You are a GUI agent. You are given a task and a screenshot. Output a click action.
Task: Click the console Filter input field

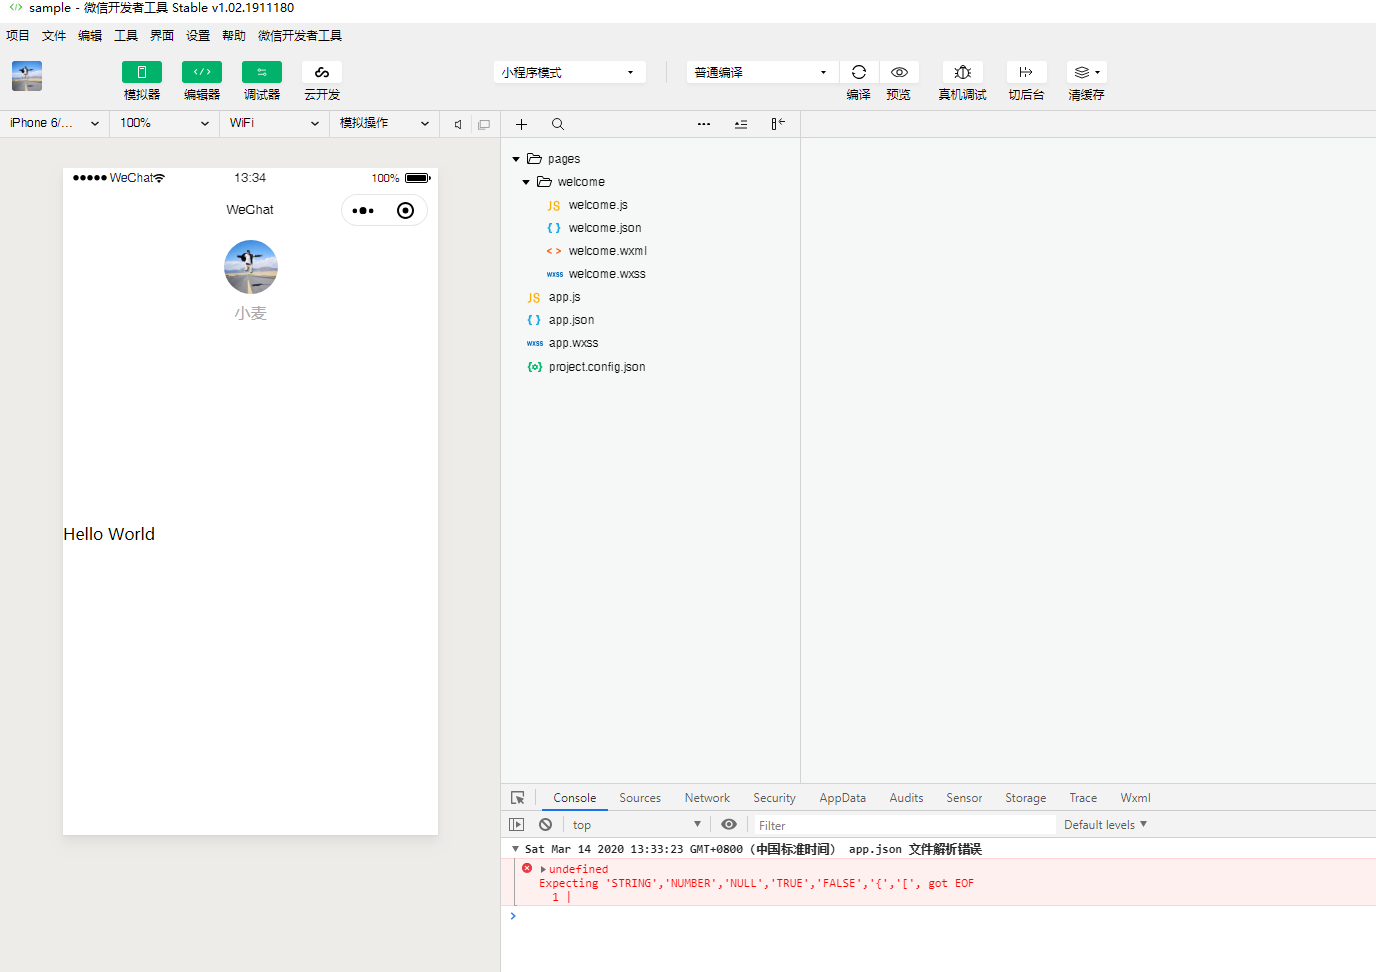905,825
